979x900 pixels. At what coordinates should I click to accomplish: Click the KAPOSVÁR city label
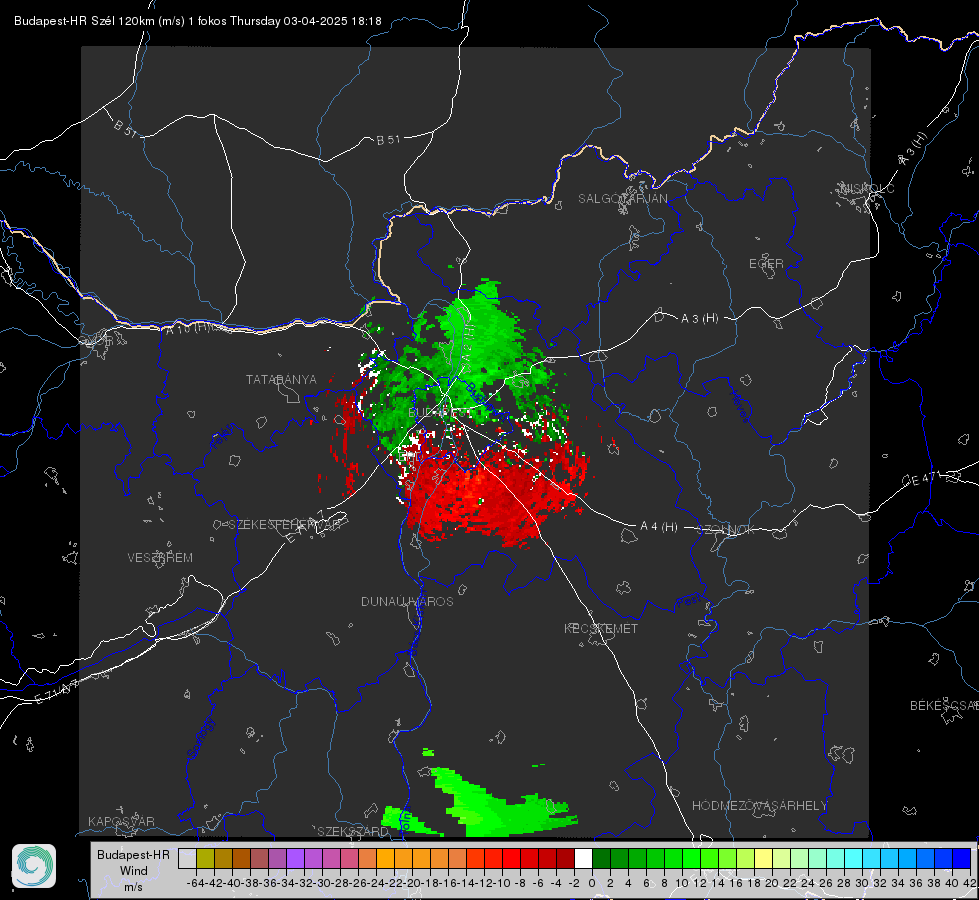tap(121, 821)
